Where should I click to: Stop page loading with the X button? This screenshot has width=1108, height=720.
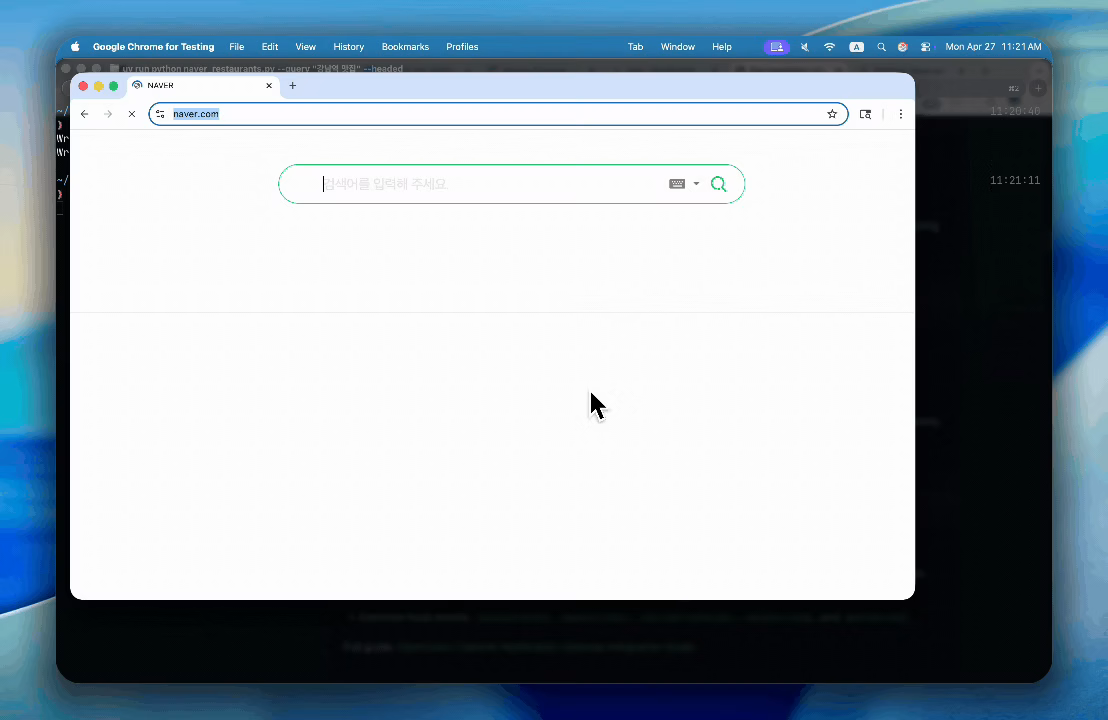(131, 114)
